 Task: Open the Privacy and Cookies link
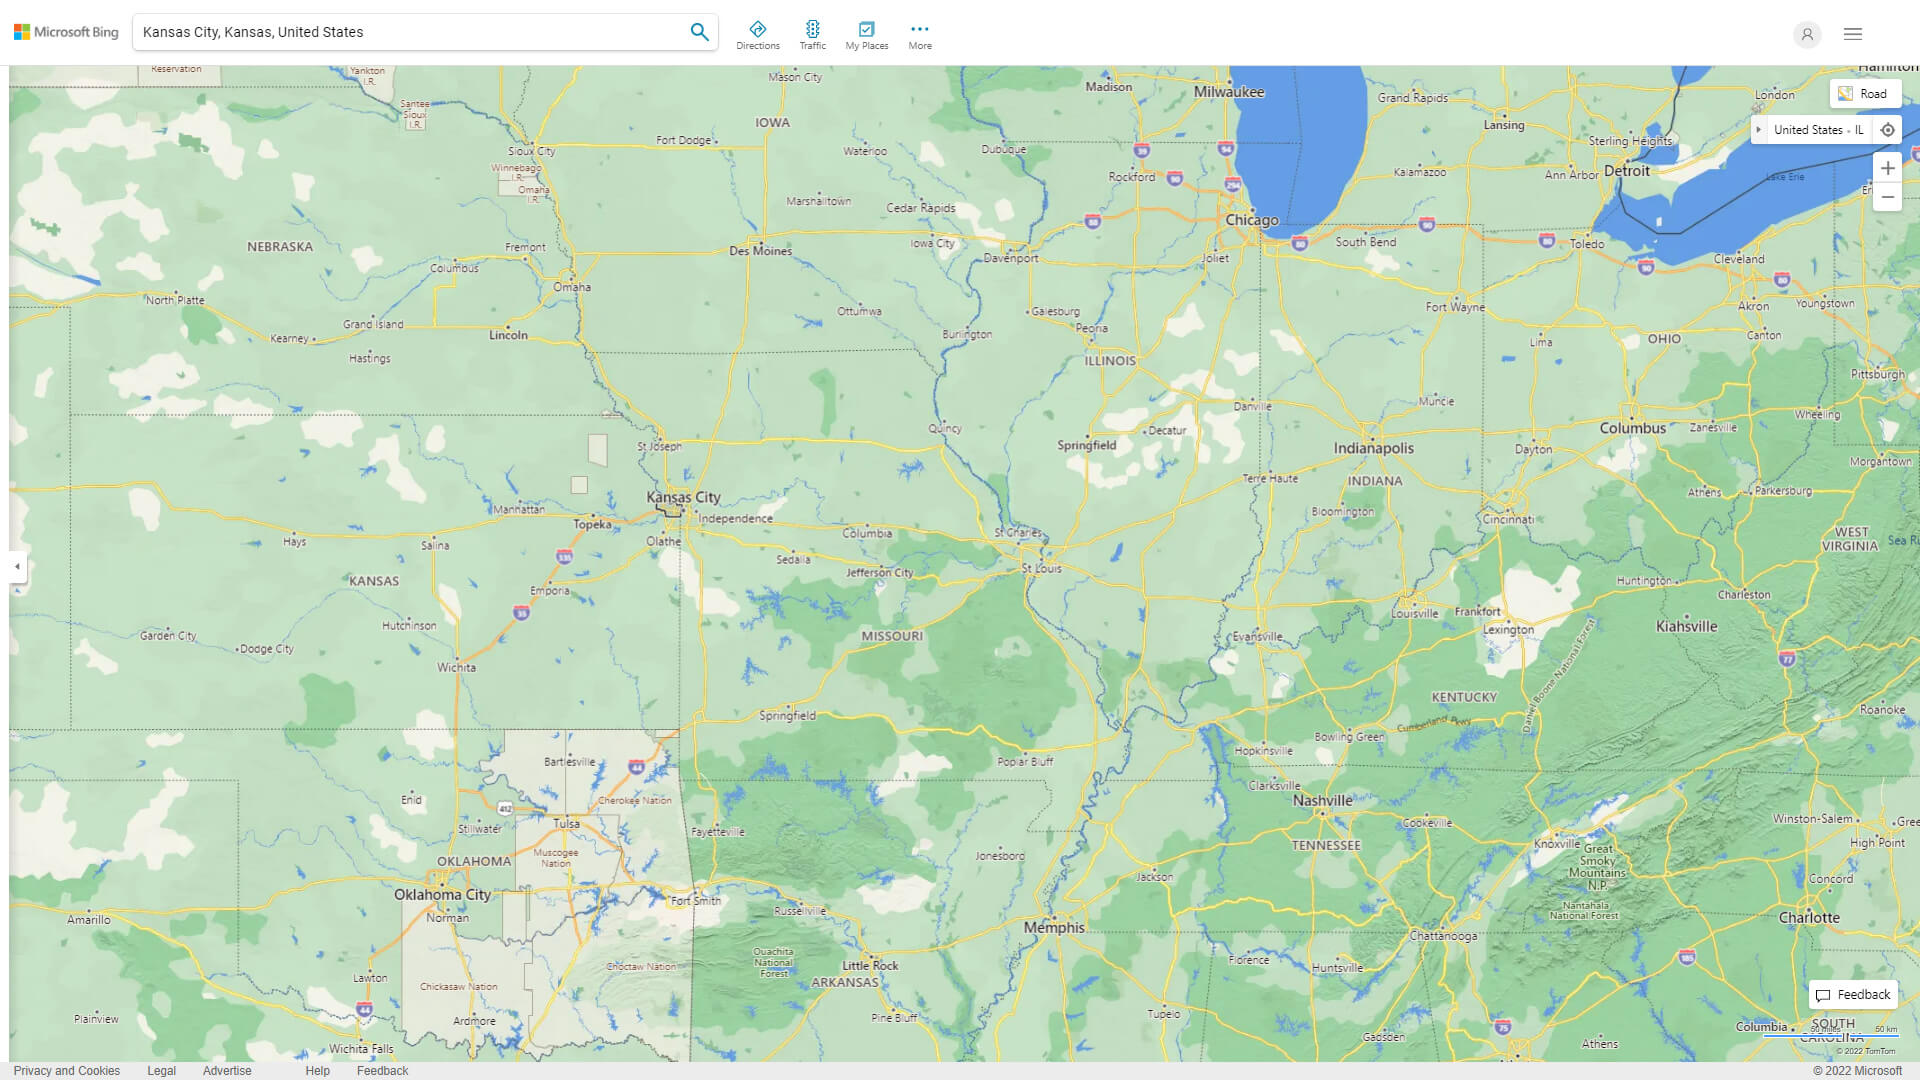(67, 1070)
